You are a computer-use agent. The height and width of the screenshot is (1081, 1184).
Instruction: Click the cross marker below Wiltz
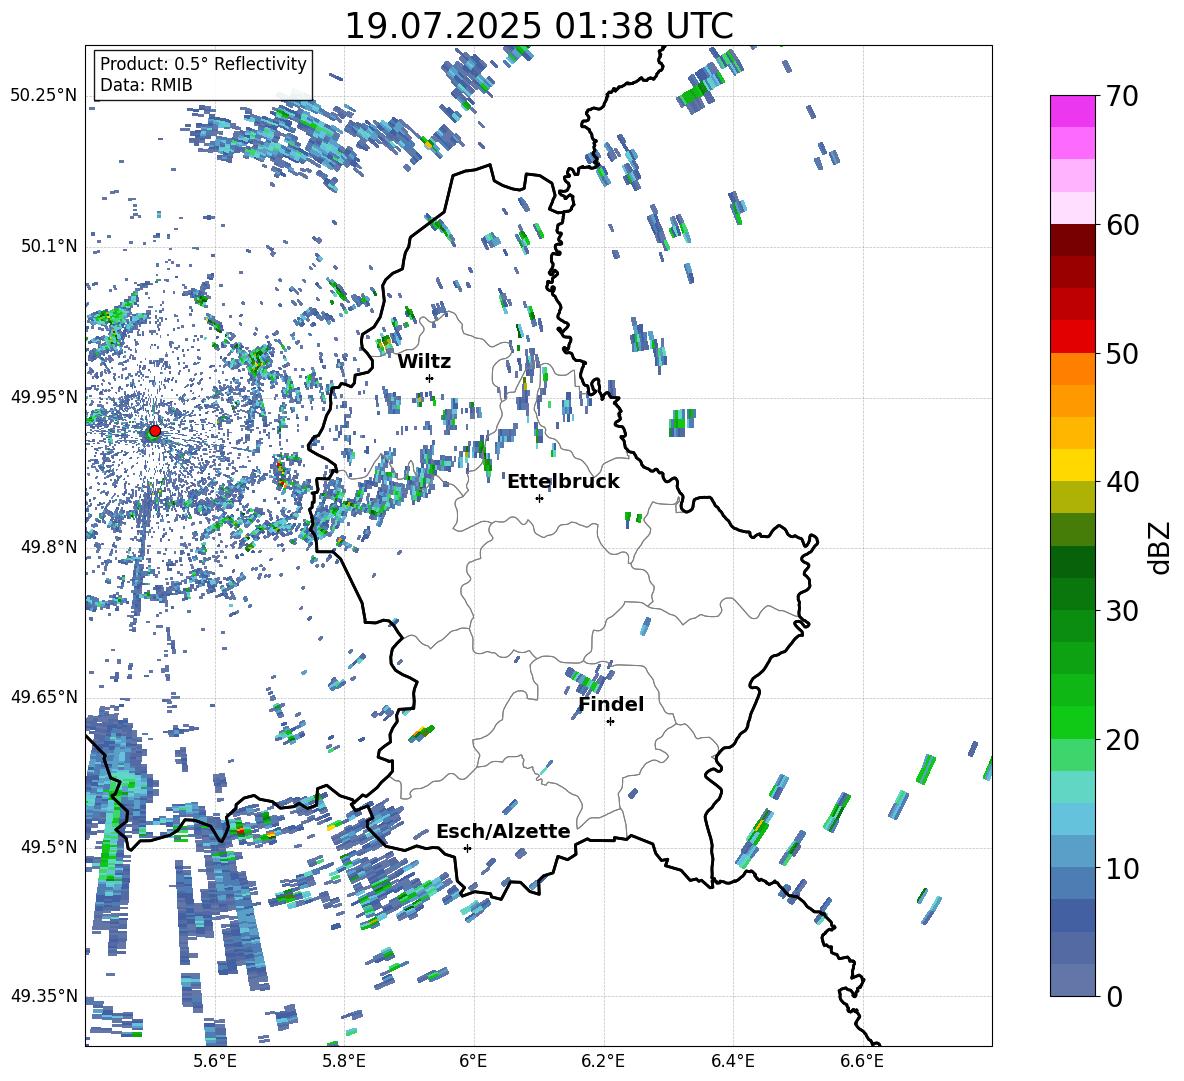[430, 378]
